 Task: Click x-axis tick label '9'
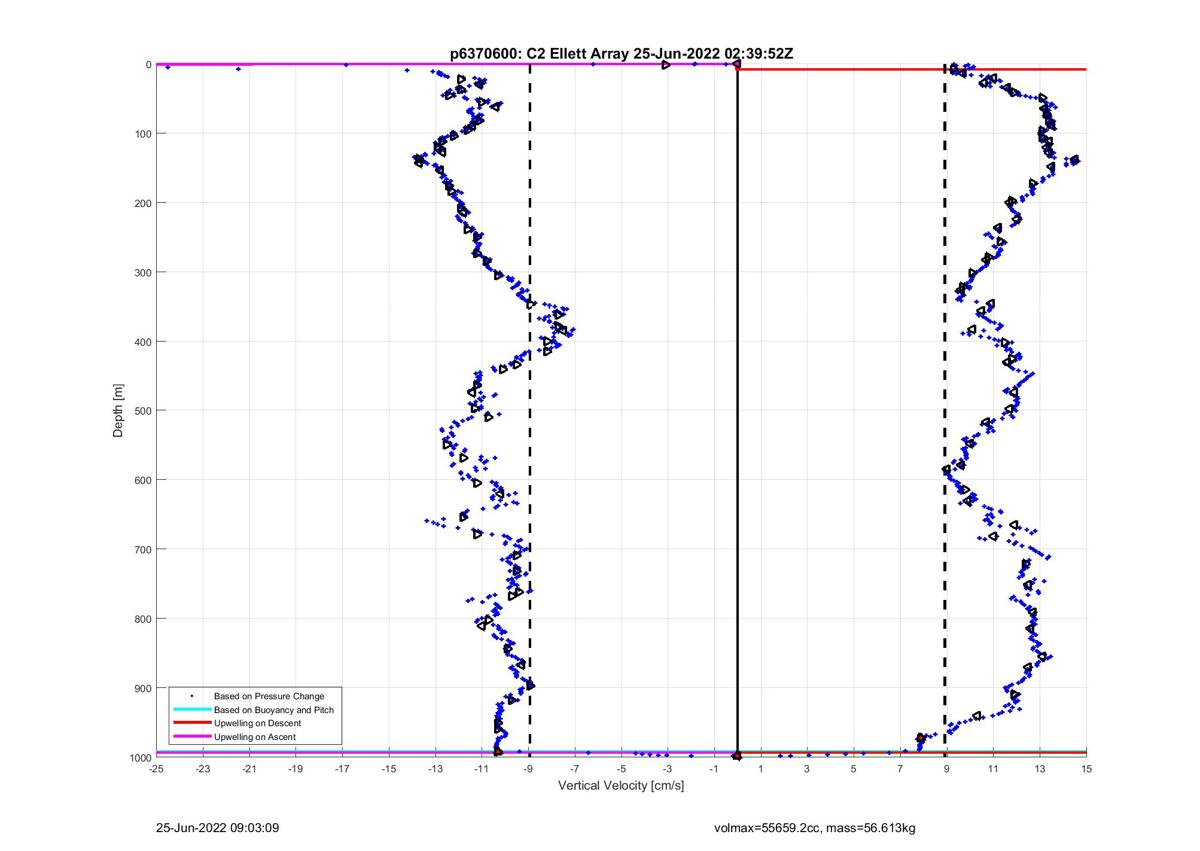click(x=947, y=770)
